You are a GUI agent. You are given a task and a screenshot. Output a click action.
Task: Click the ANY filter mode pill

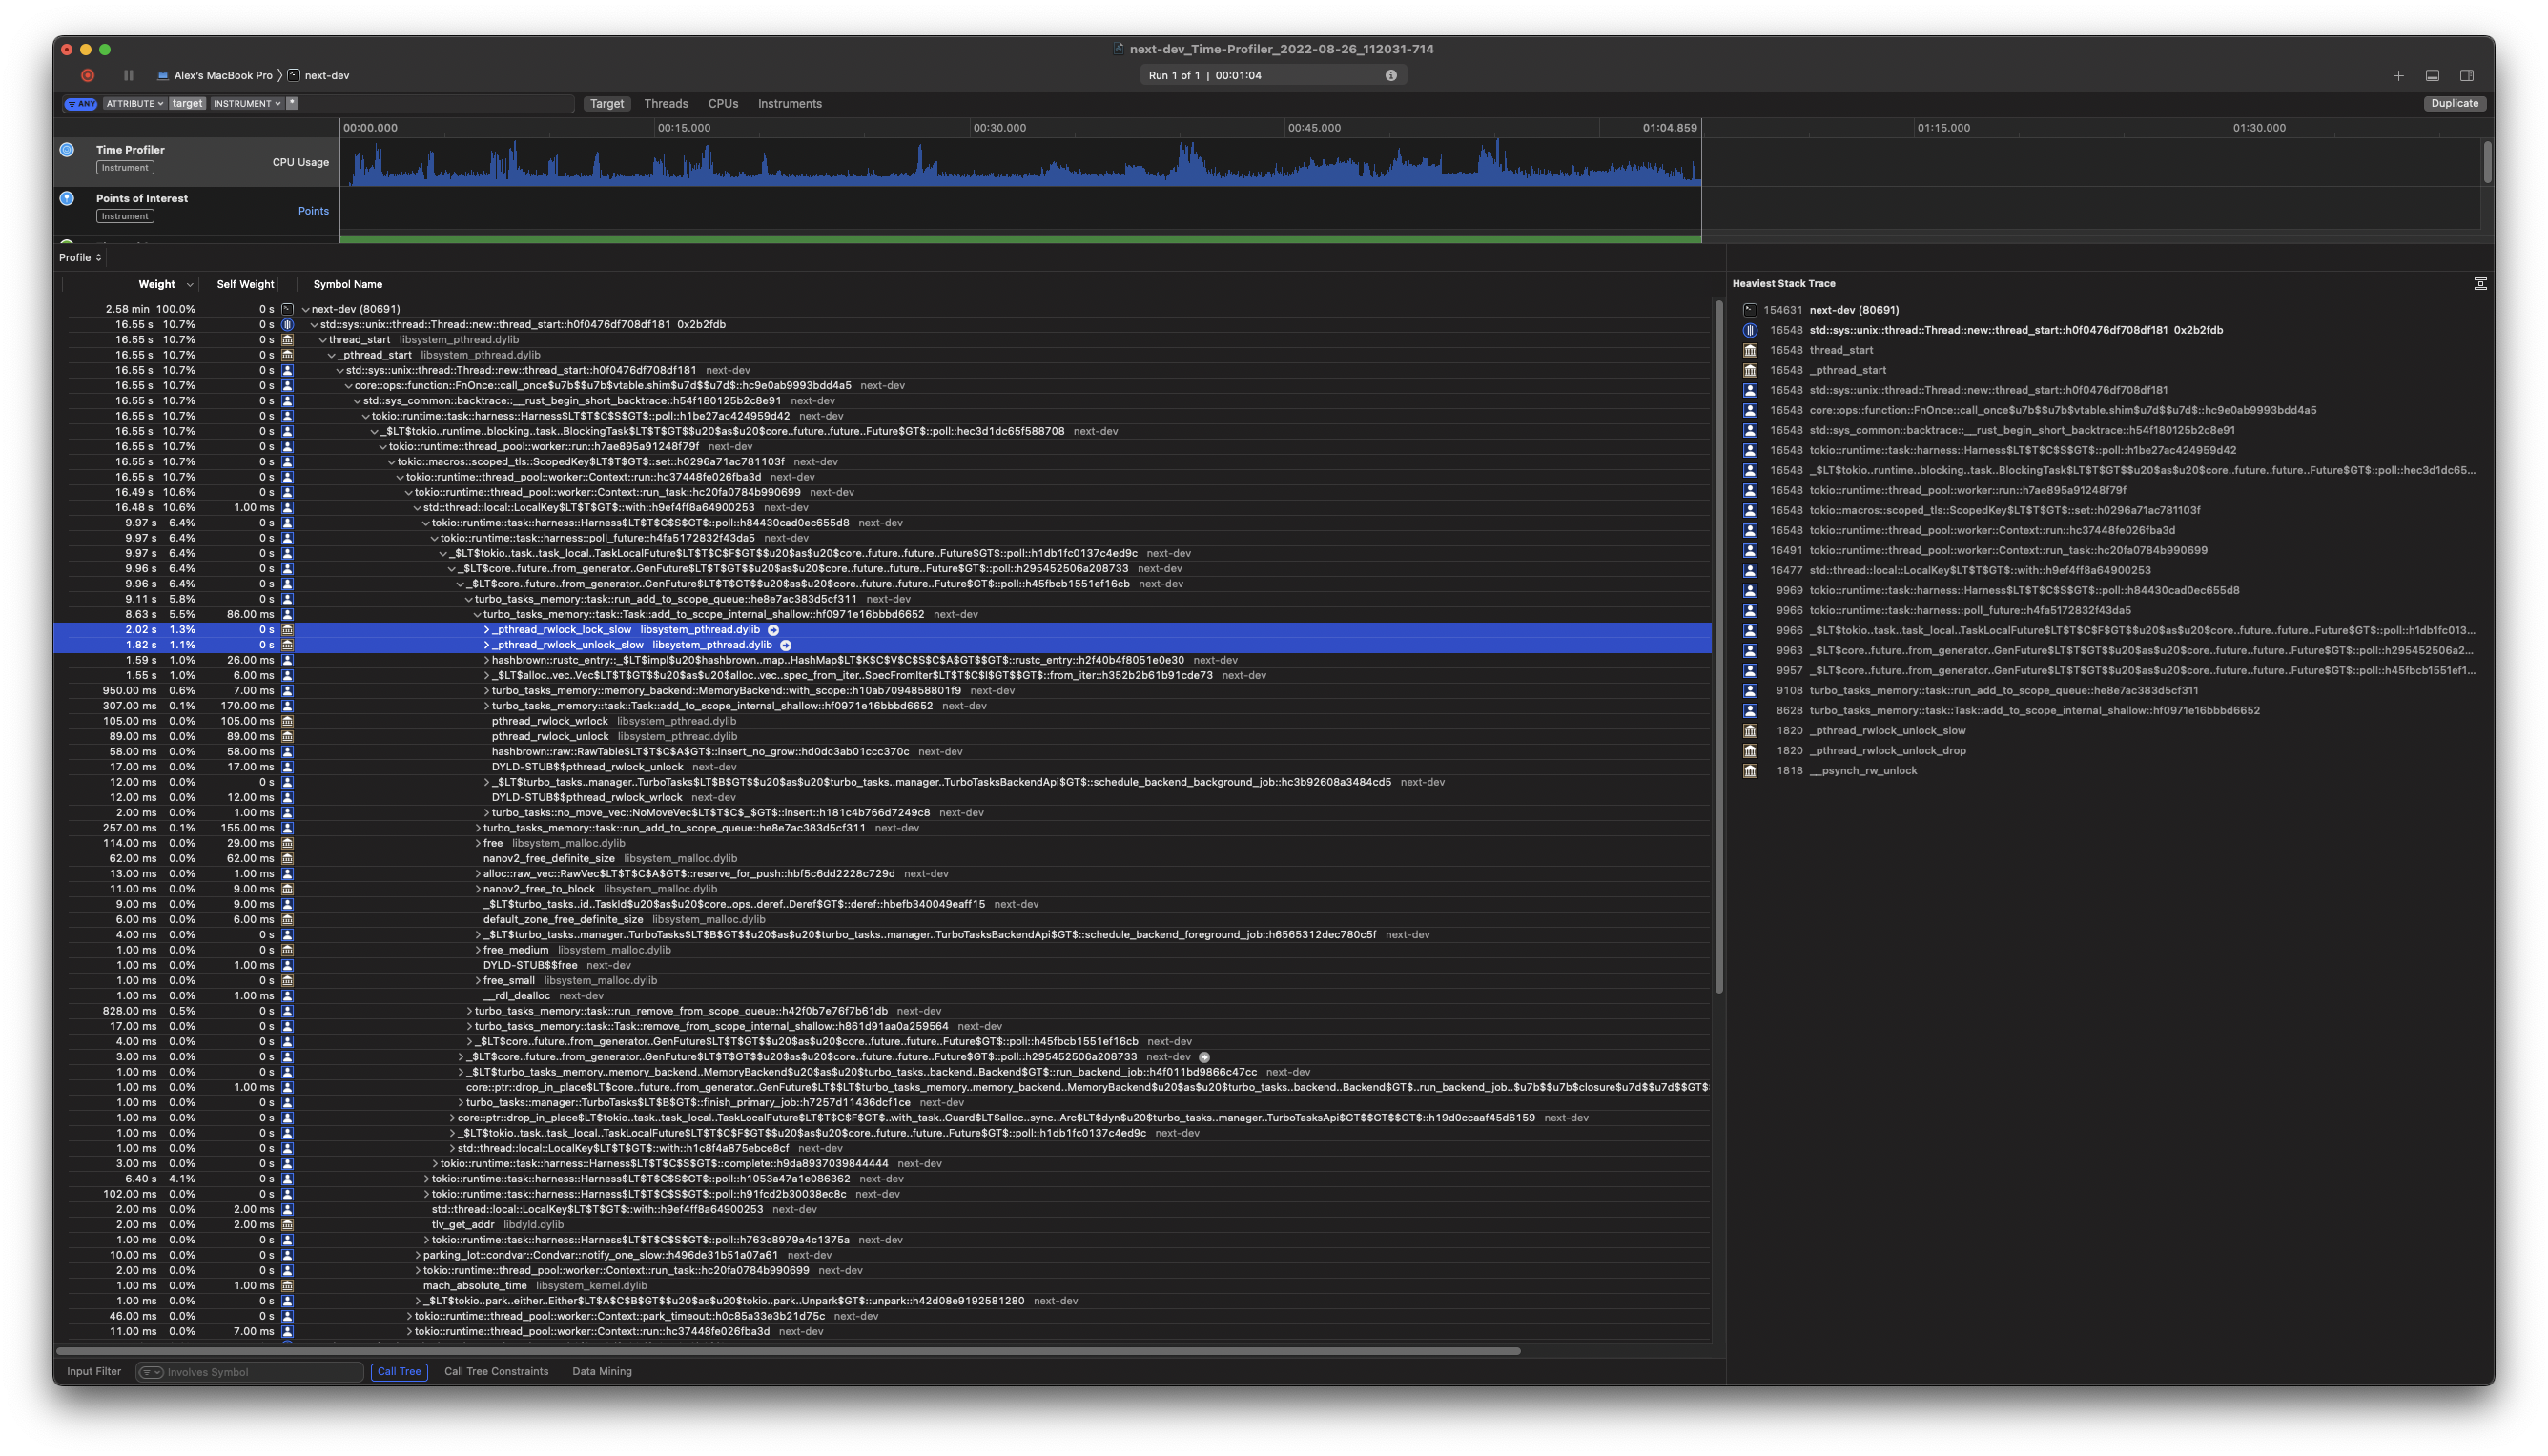[81, 103]
